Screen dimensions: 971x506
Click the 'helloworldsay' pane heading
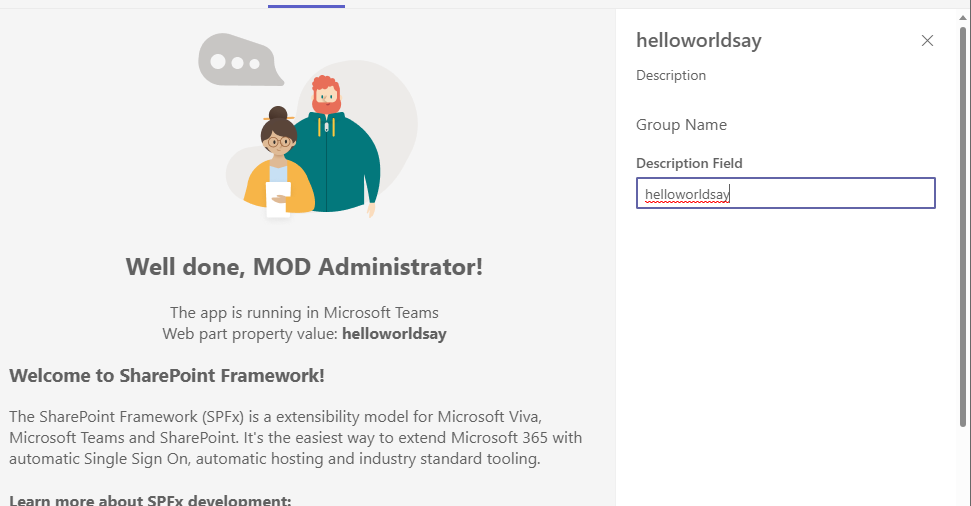(x=699, y=40)
